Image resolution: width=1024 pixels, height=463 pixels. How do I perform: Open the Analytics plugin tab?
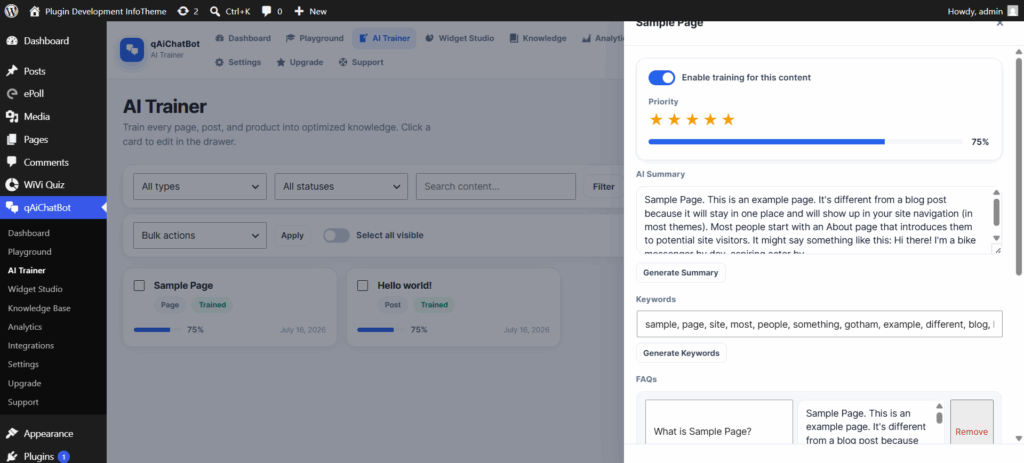click(601, 39)
